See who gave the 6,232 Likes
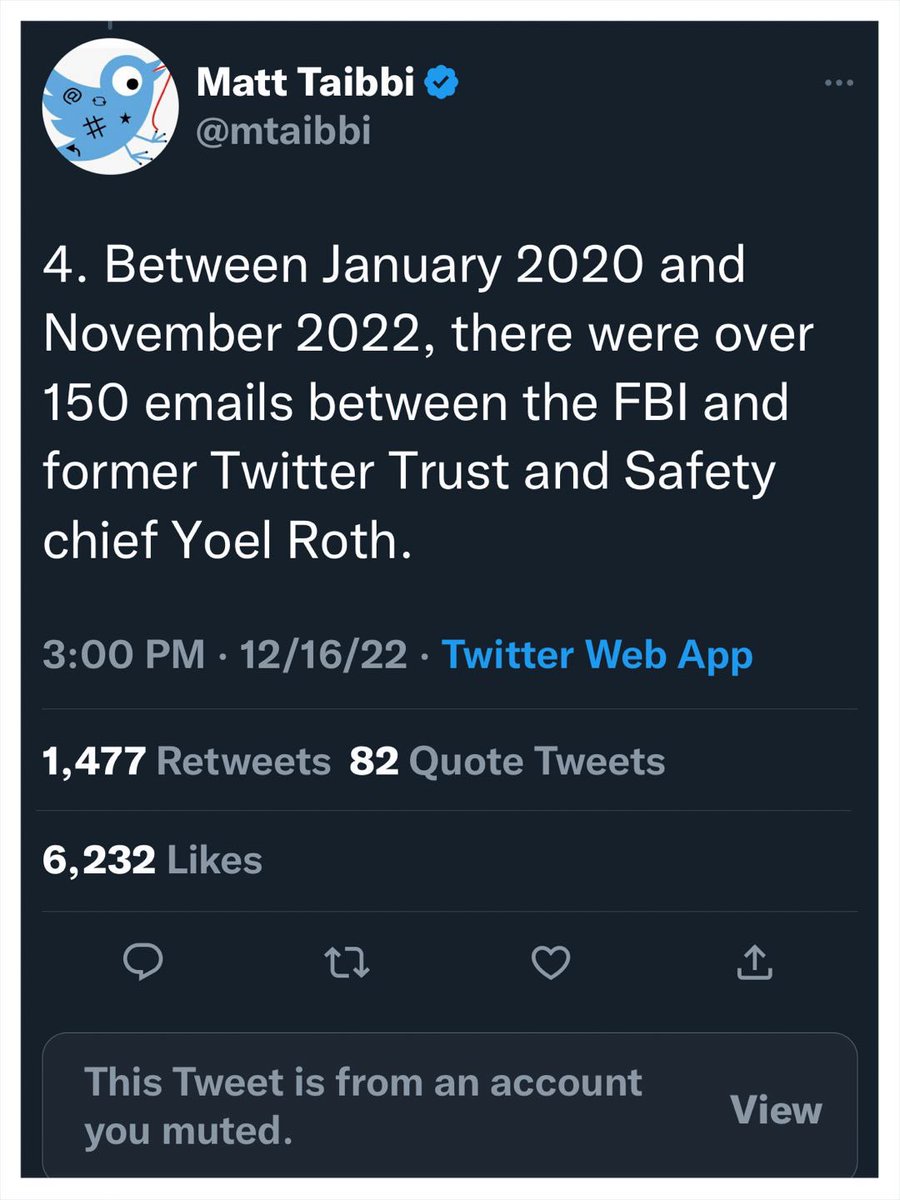This screenshot has width=900, height=1200. (152, 859)
